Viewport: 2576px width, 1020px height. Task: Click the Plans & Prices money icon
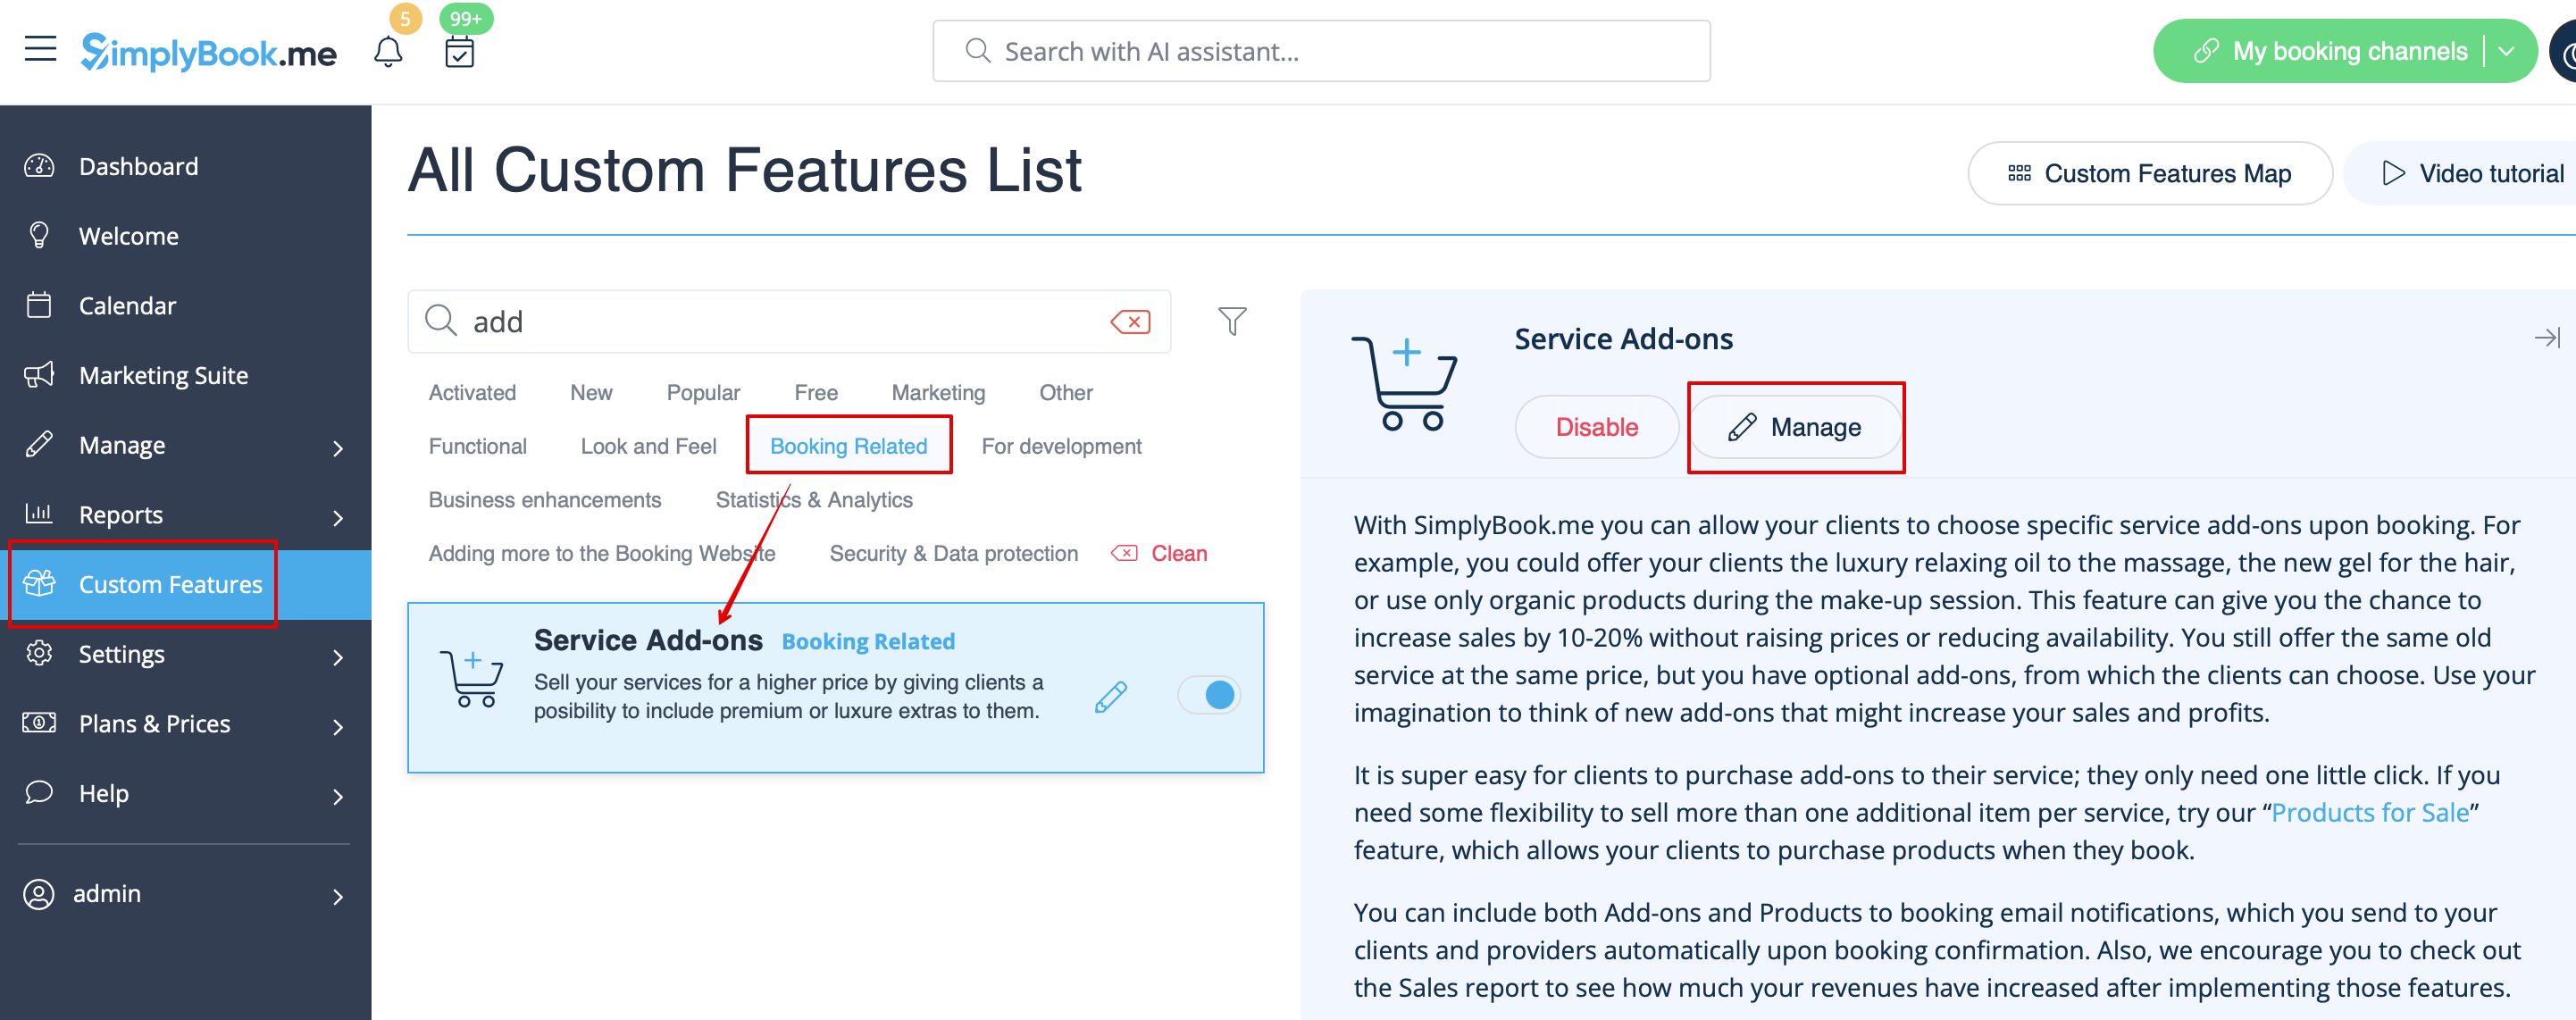pyautogui.click(x=39, y=722)
